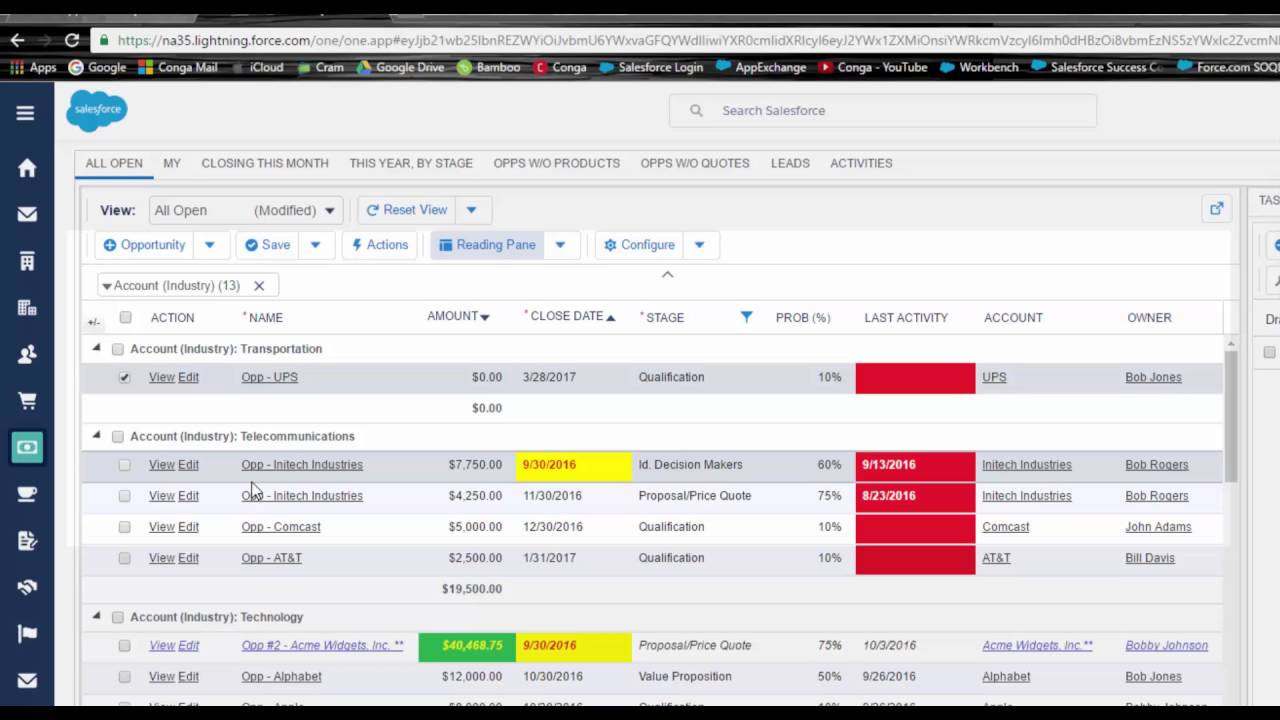Screen dimensions: 1280x720
Task: Open the Opp - Comcast link
Action: pyautogui.click(x=281, y=527)
